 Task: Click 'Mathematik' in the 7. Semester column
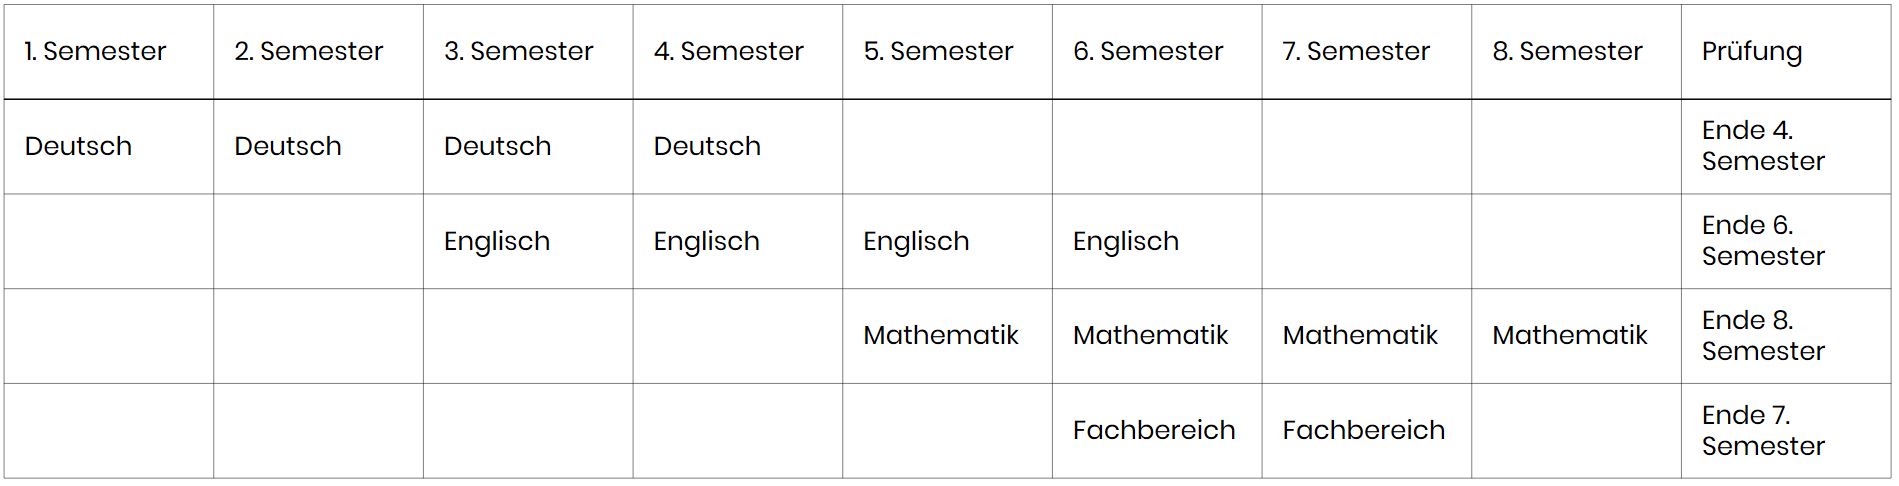pyautogui.click(x=1360, y=335)
